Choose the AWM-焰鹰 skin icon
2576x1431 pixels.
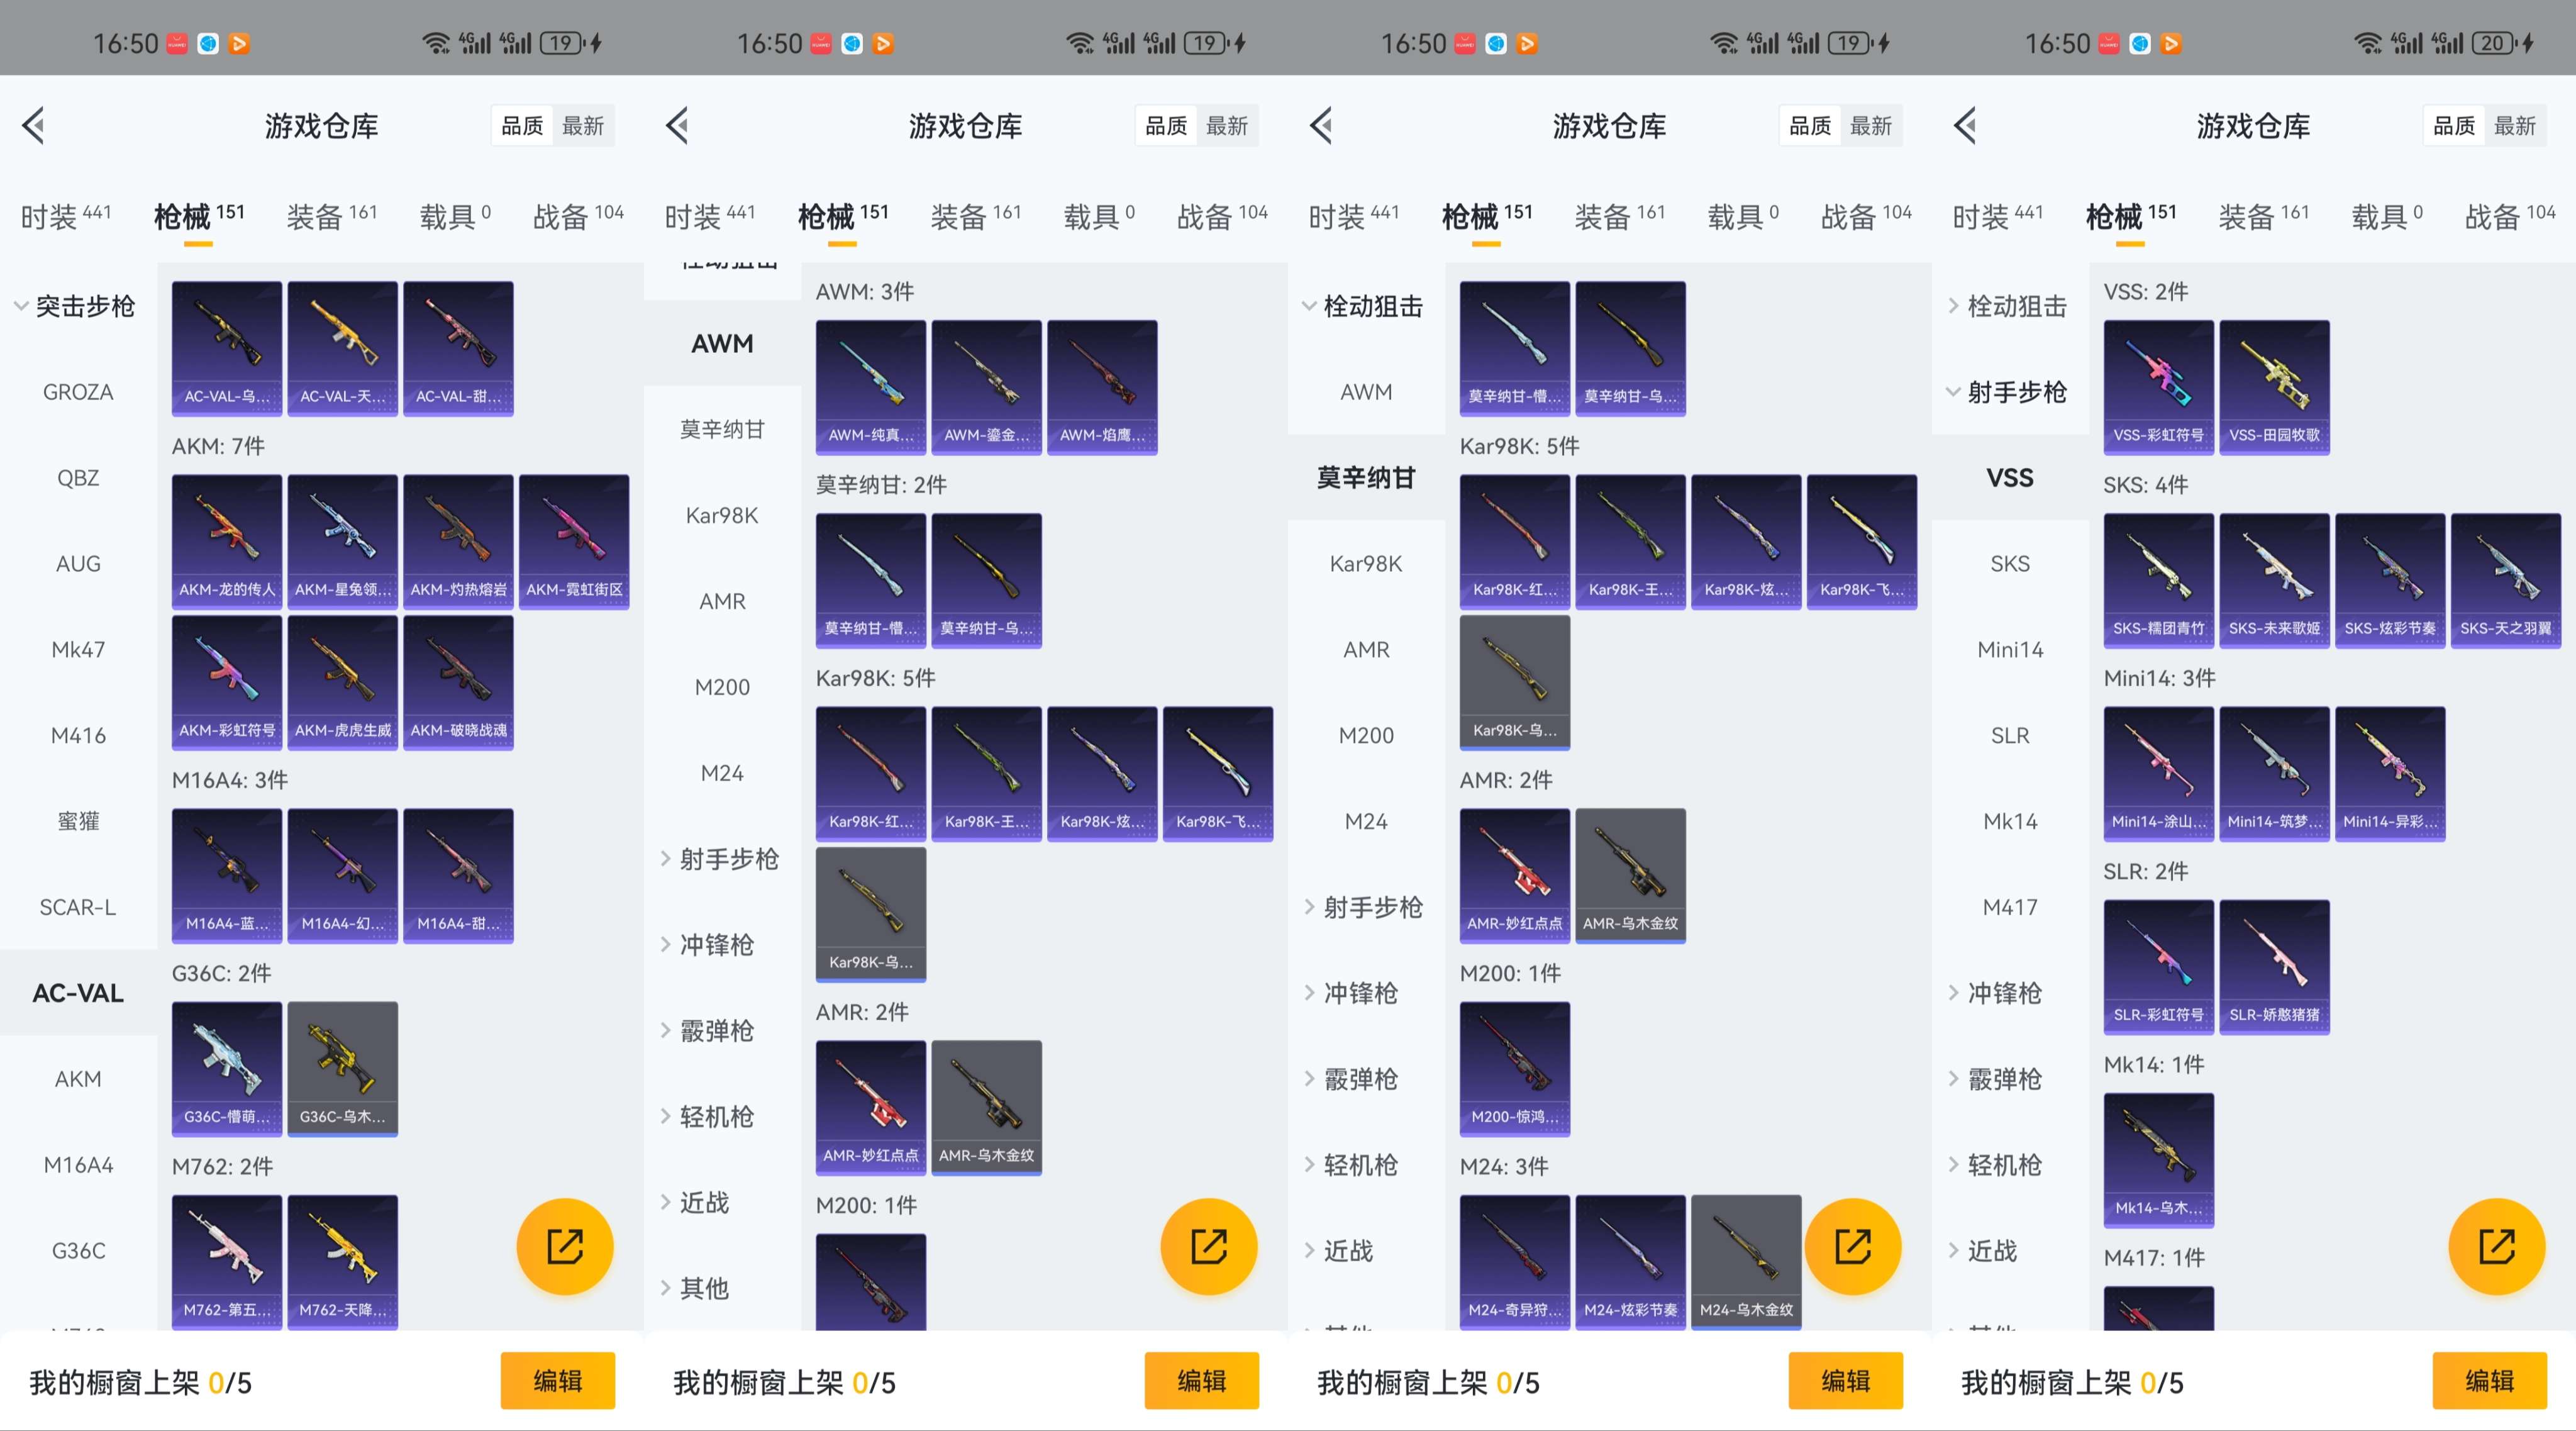[x=1102, y=387]
